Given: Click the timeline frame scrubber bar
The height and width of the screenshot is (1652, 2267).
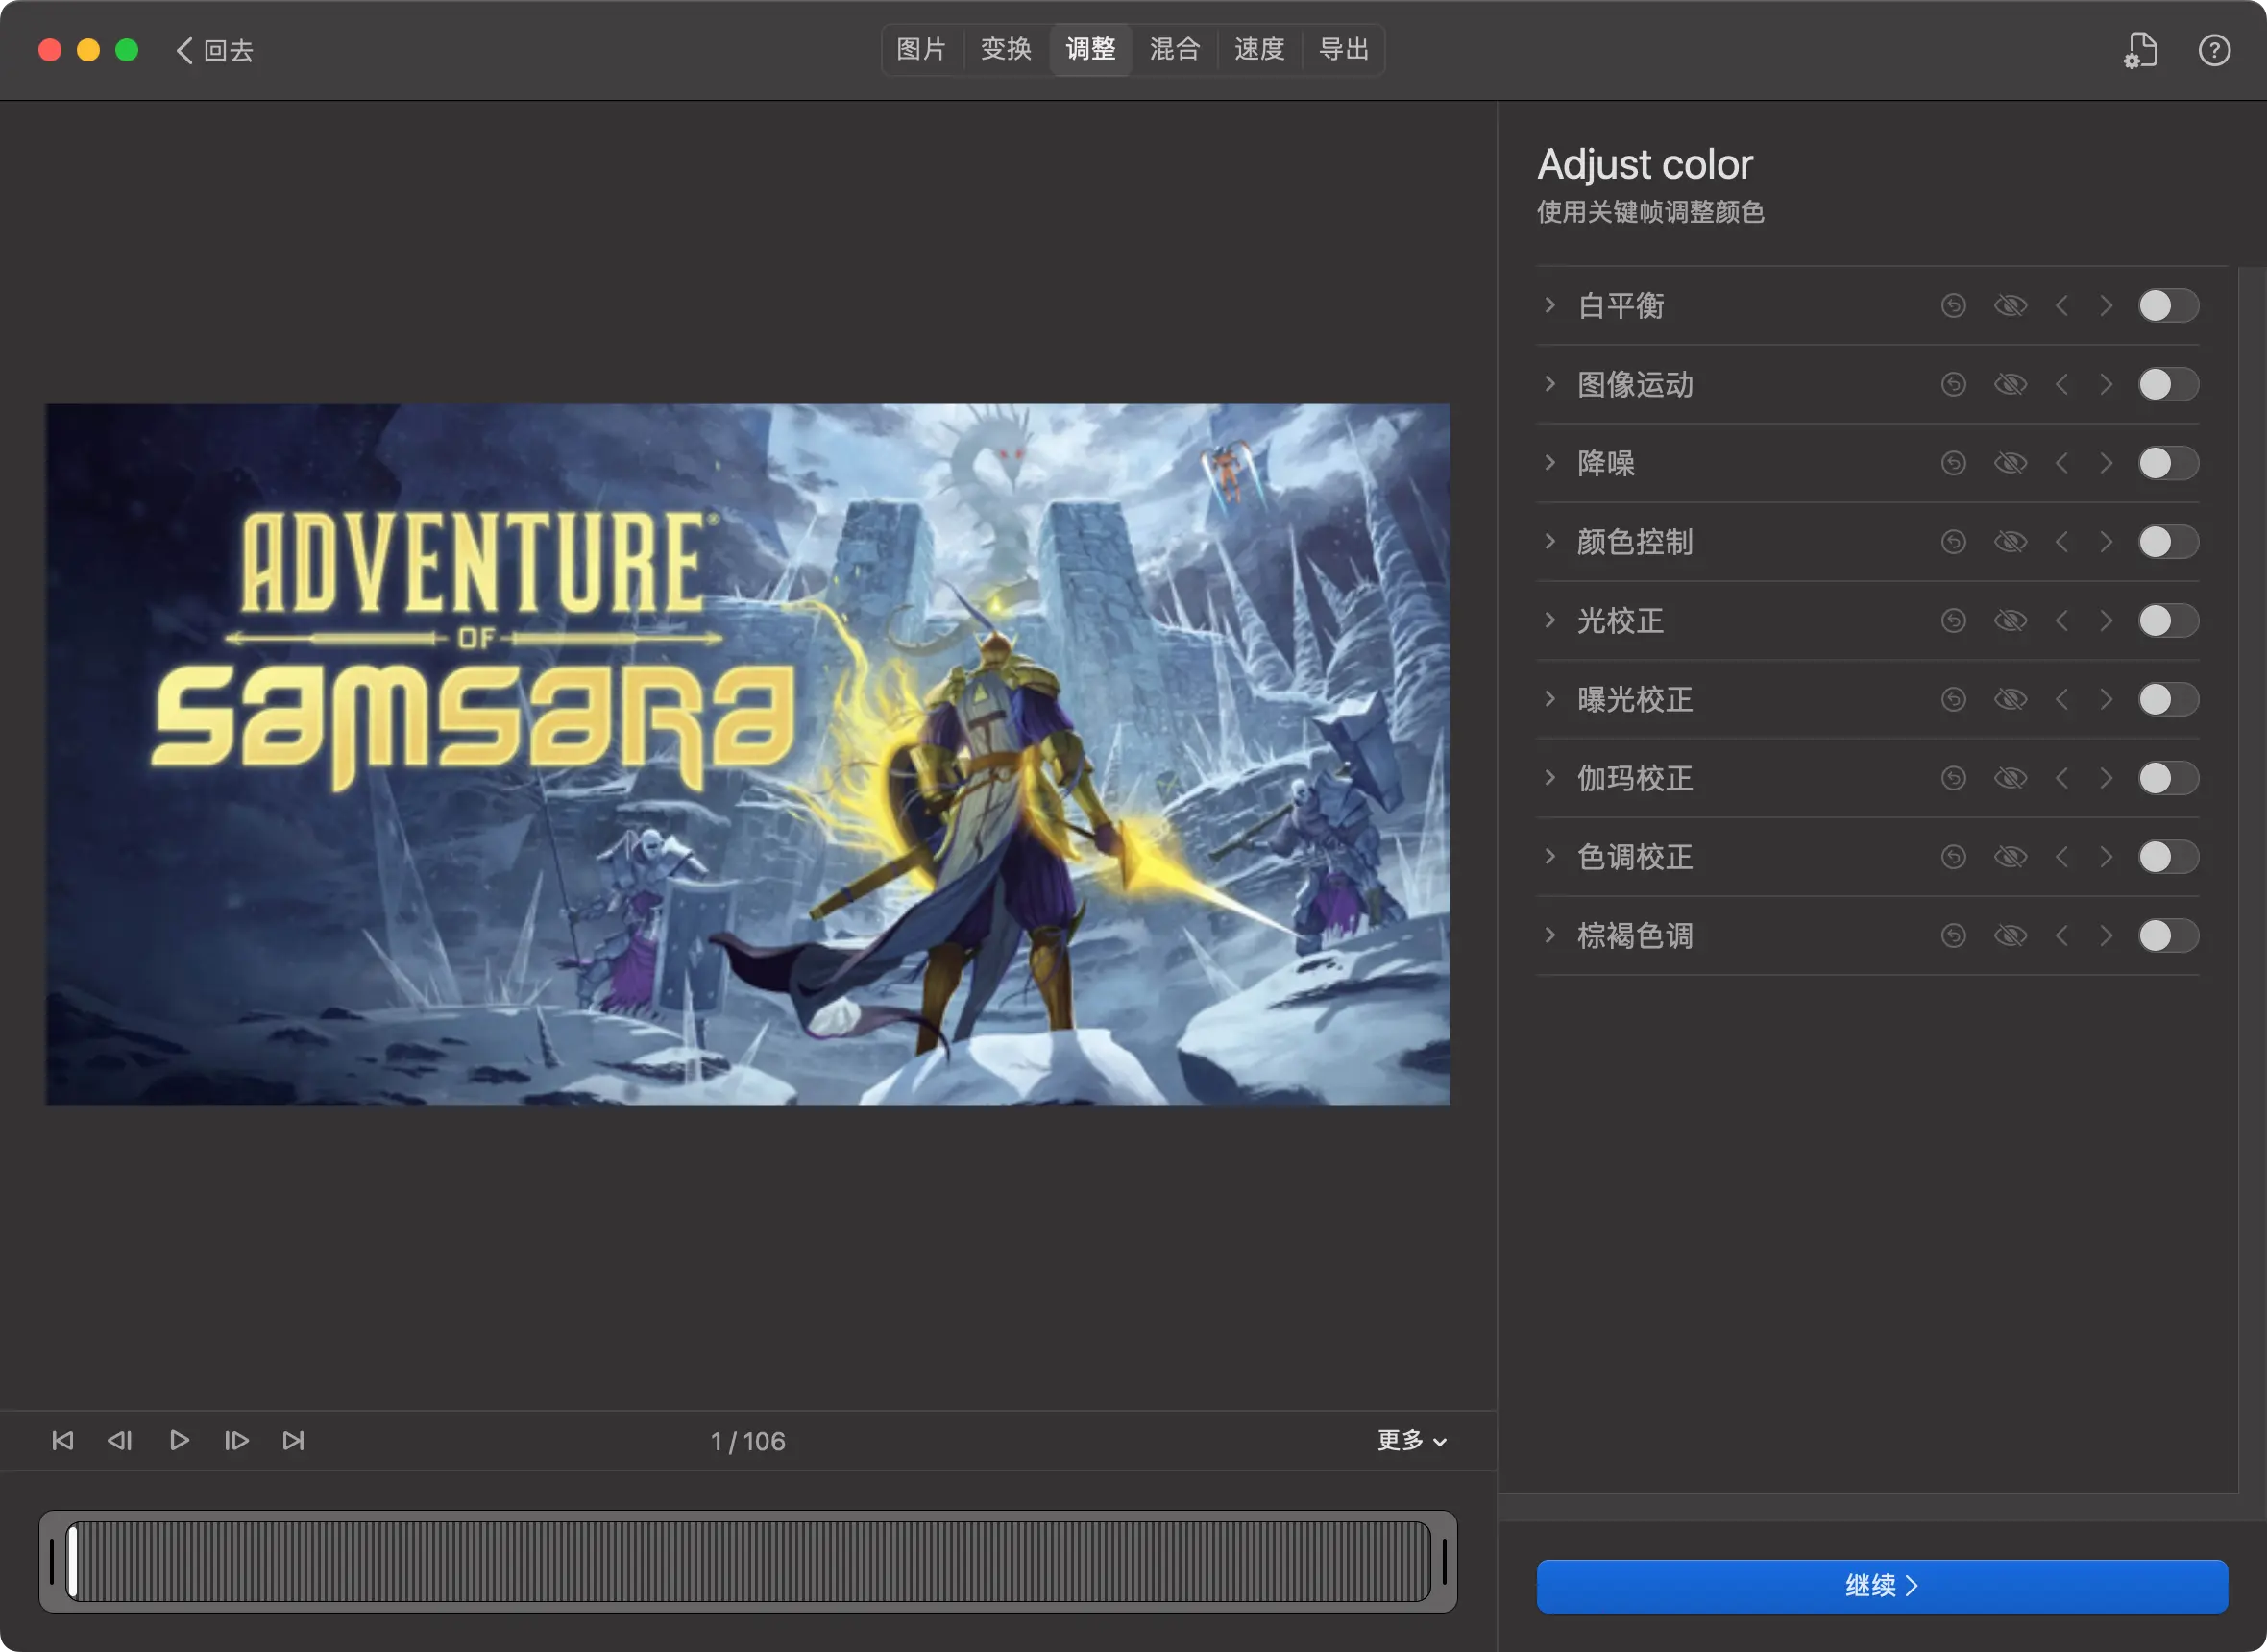Looking at the screenshot, I should pos(748,1561).
